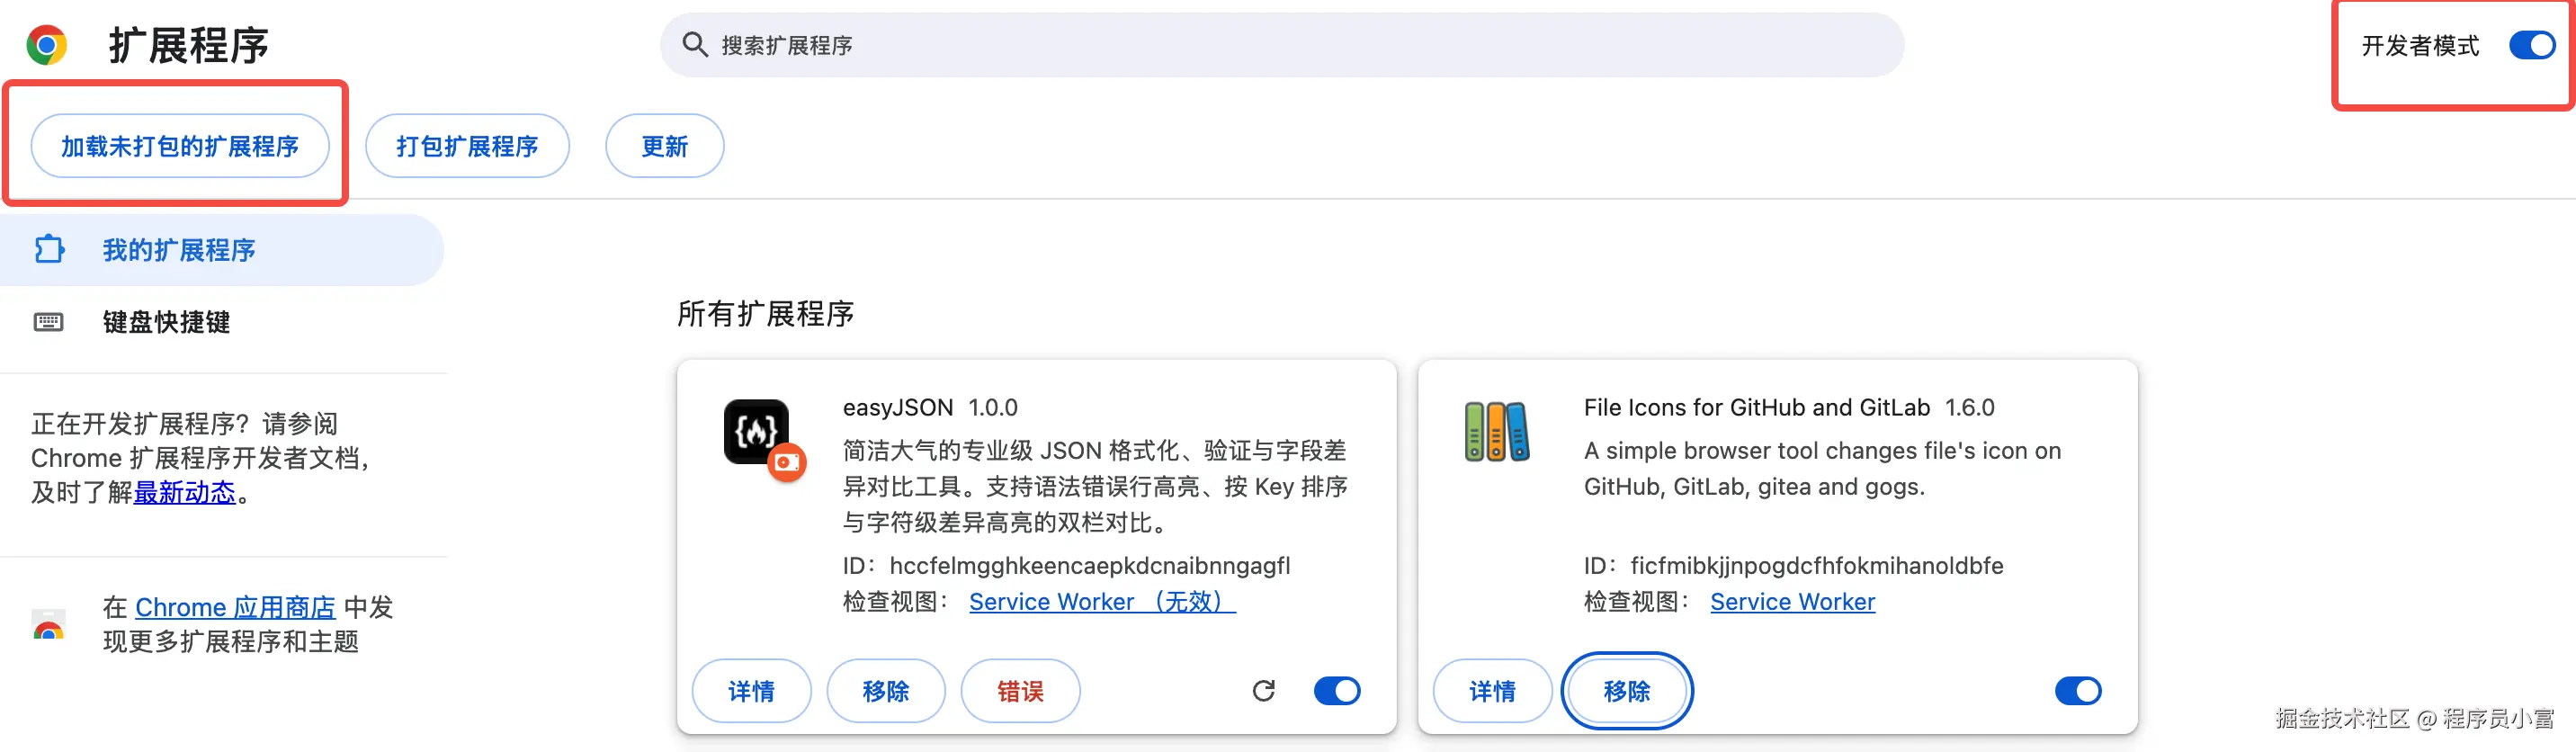Click the 扩展程序 page title

pyautogui.click(x=189, y=45)
